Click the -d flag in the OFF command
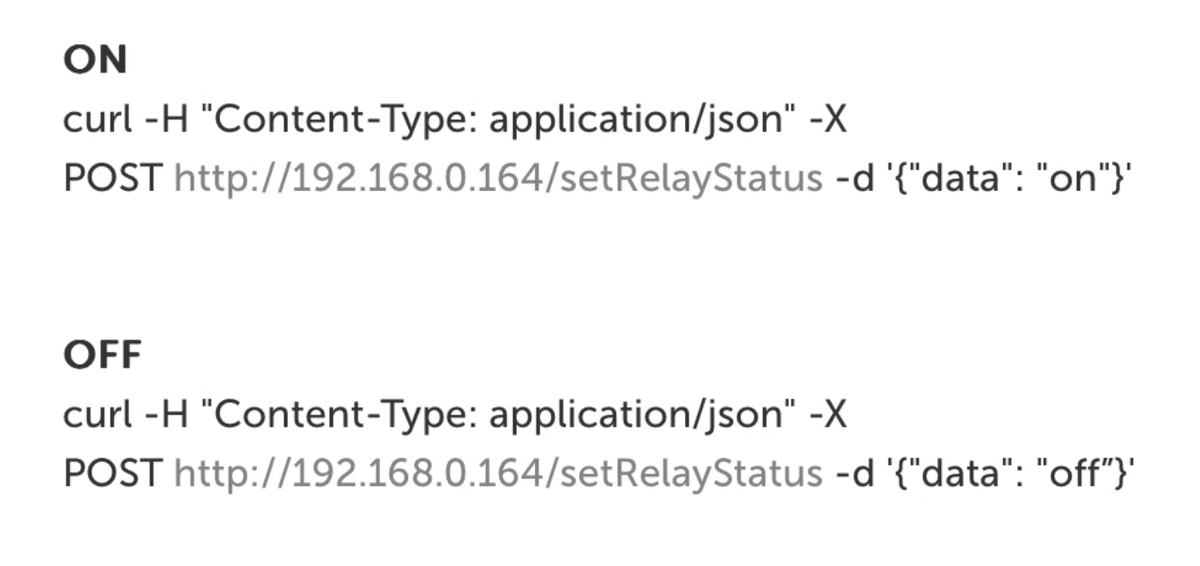The image size is (1200, 566). click(853, 473)
